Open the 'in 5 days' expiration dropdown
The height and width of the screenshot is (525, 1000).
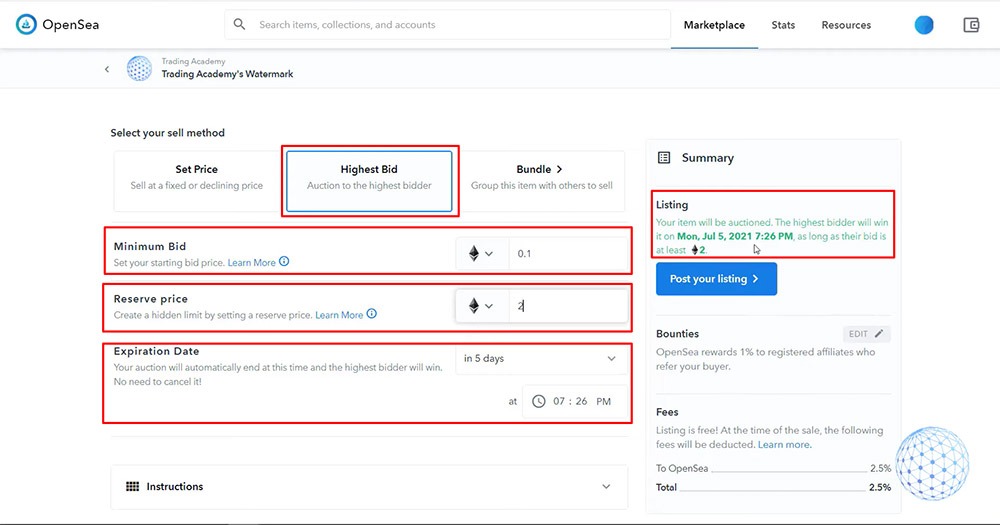pyautogui.click(x=540, y=358)
